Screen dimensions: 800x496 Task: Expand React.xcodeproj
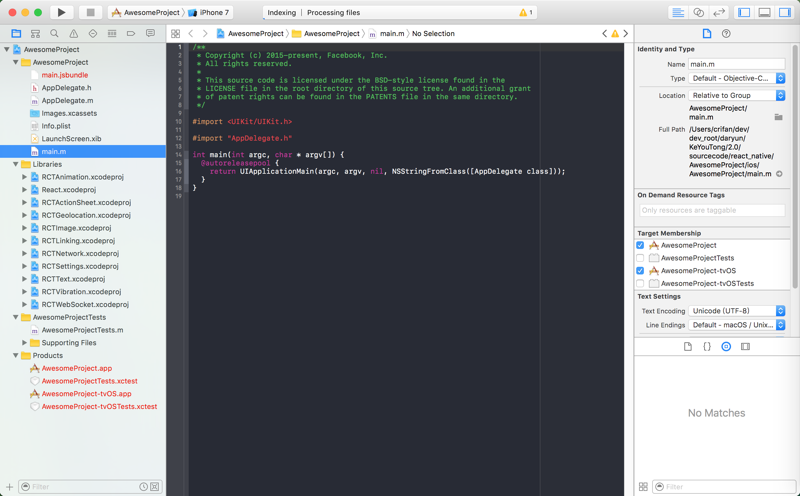tap(24, 190)
